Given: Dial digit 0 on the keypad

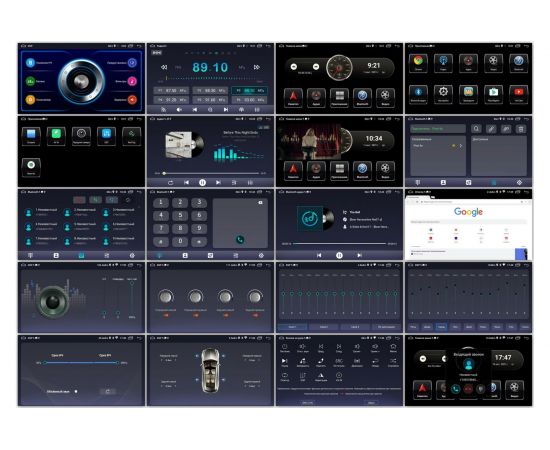Looking at the screenshot, I should (180, 241).
